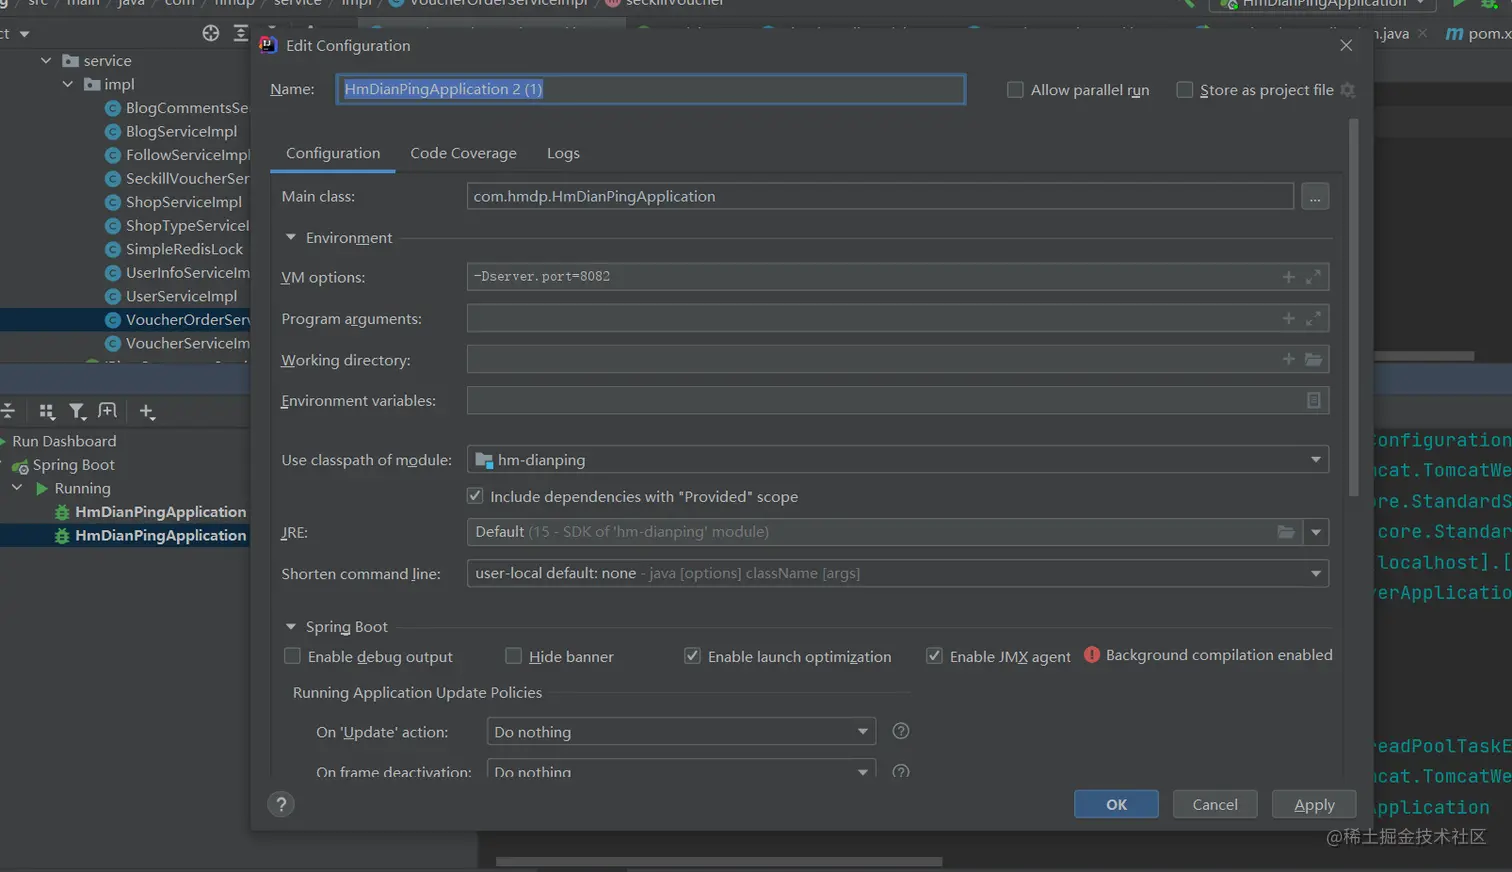Open environment variables editor icon
This screenshot has height=872, width=1512.
pos(1313,400)
